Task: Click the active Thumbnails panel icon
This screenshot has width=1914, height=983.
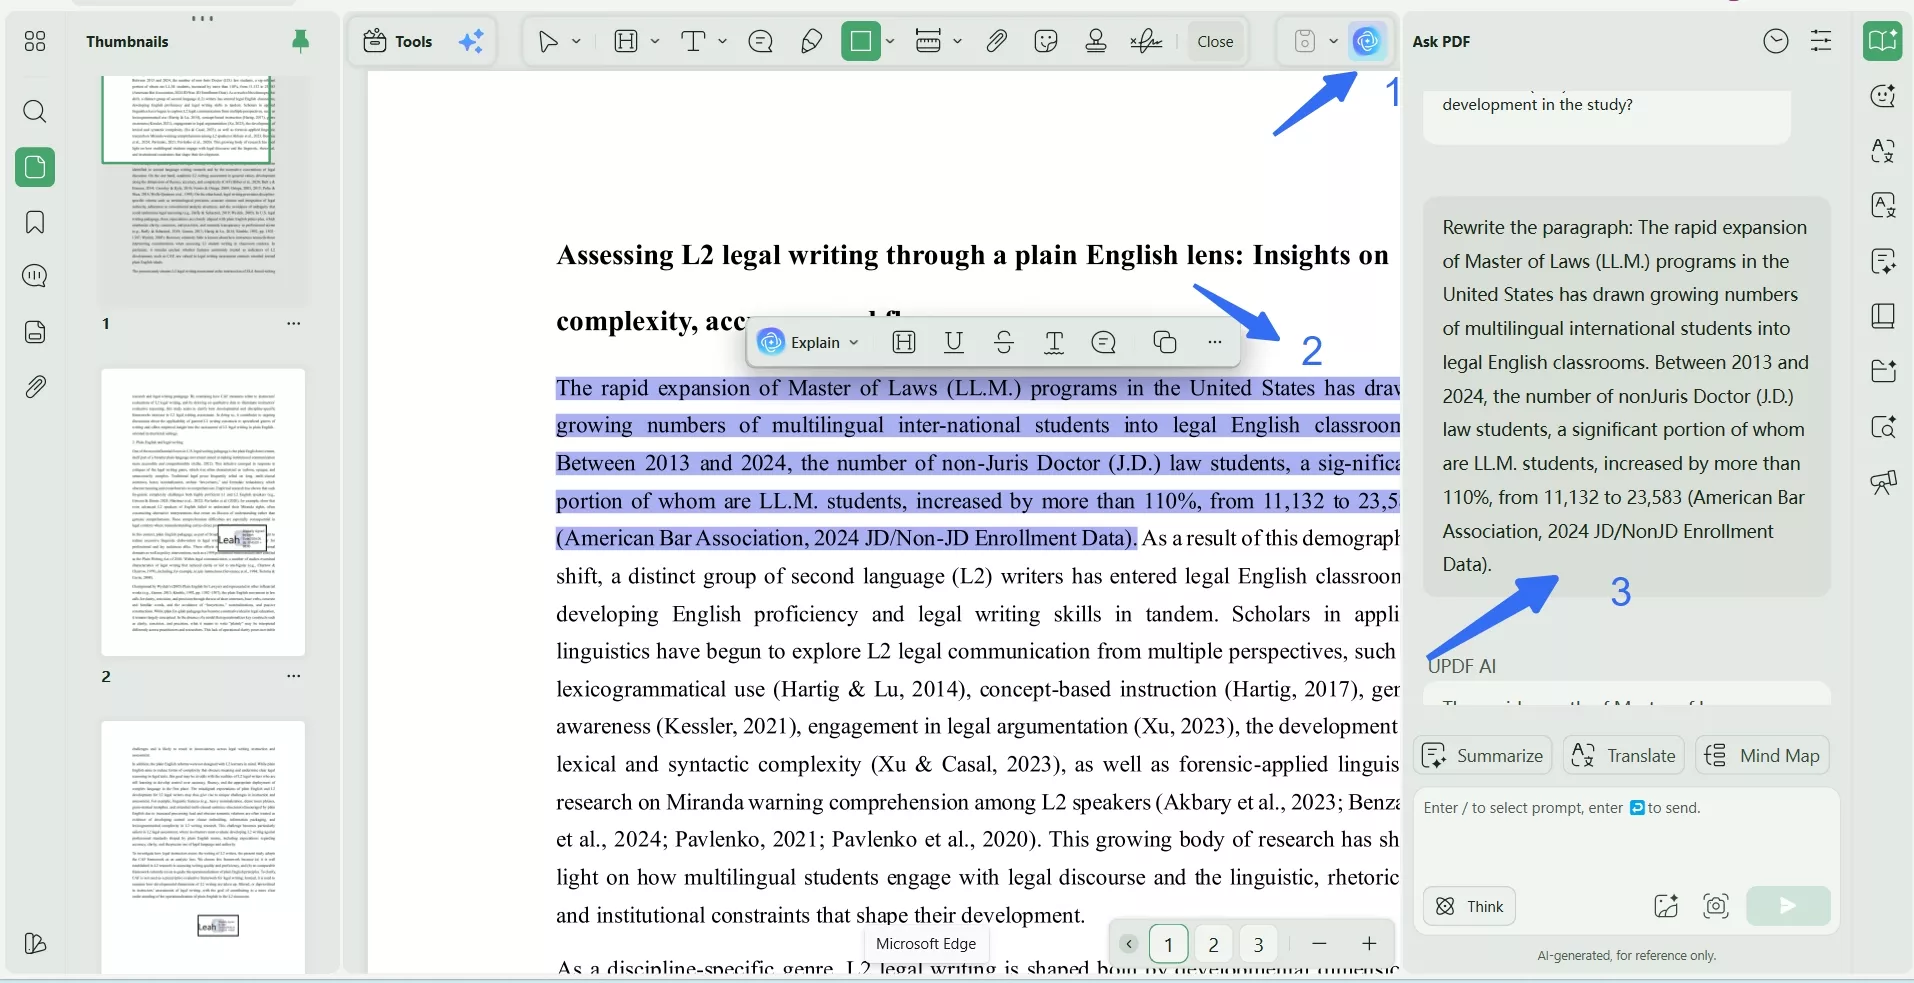Action: pyautogui.click(x=35, y=167)
